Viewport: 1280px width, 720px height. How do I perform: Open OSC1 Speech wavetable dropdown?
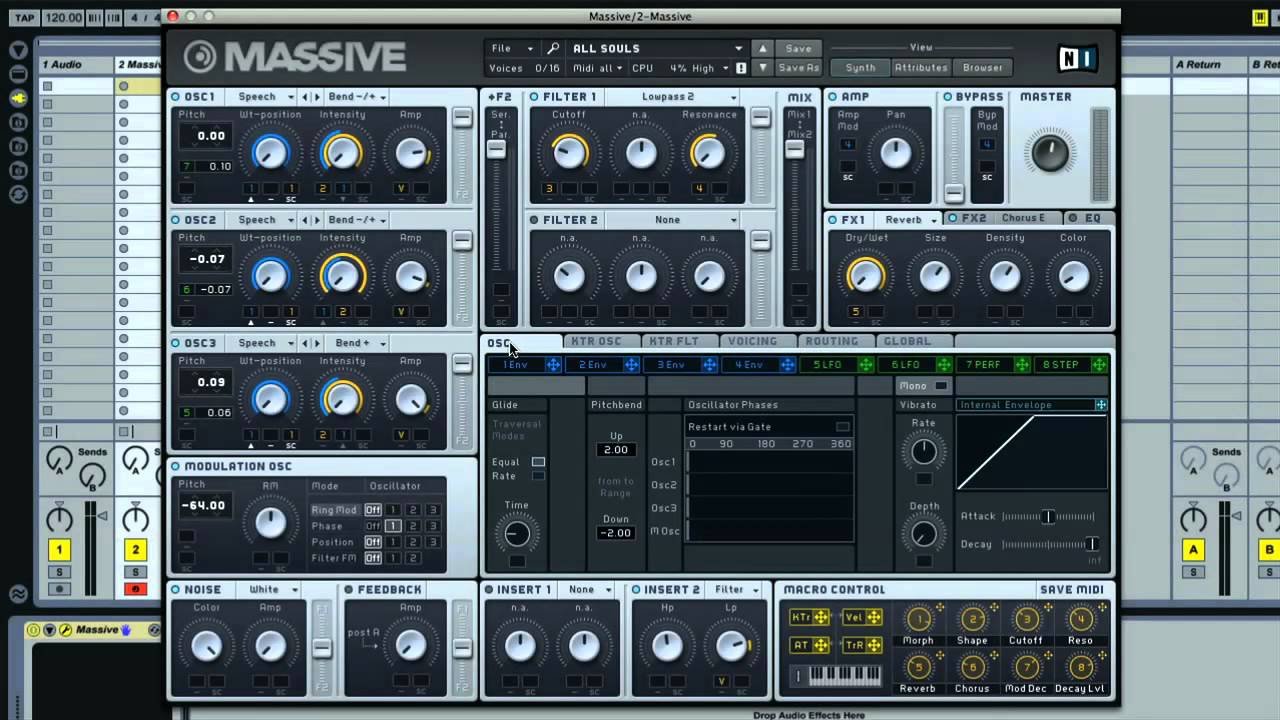(265, 97)
